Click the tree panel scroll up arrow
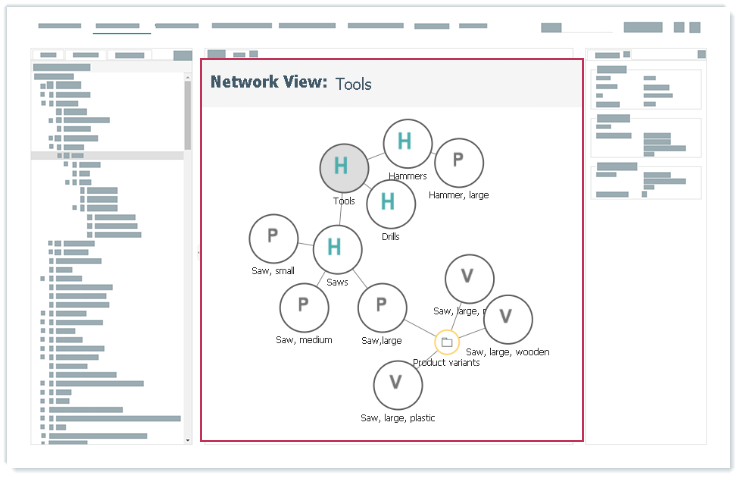Image resolution: width=740 pixels, height=478 pixels. coord(187,75)
